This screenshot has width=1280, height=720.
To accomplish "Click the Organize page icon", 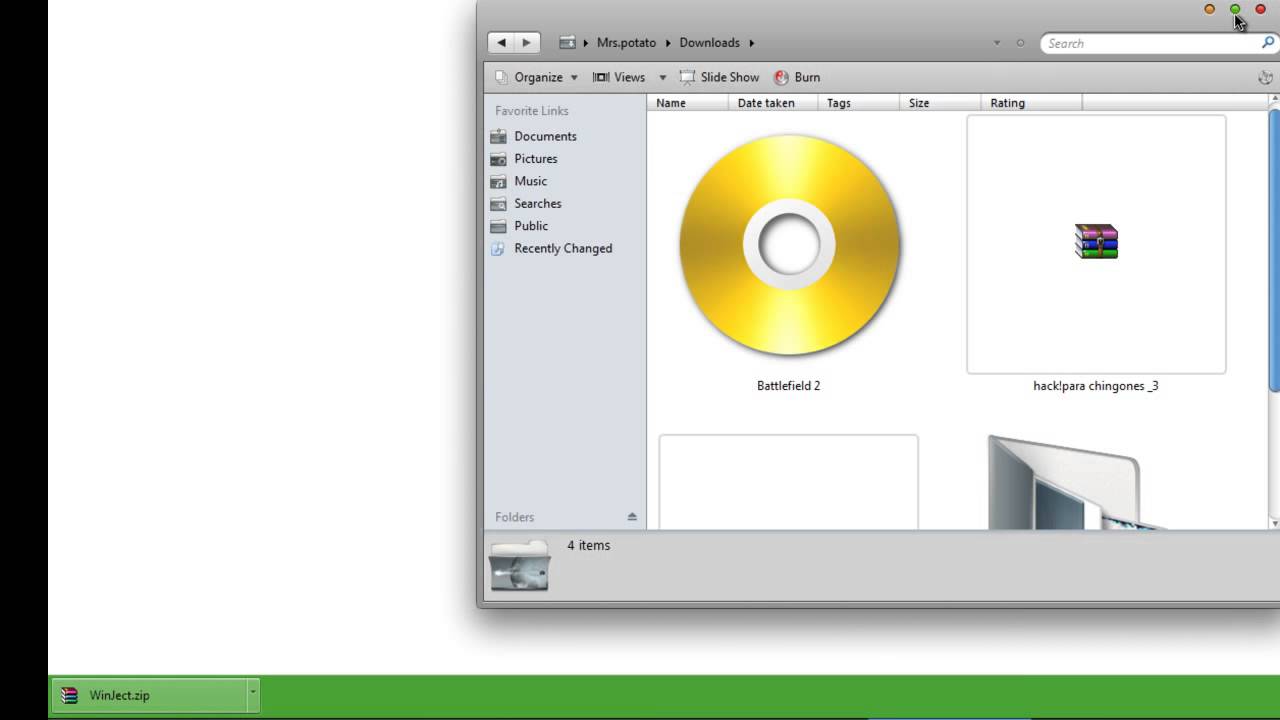I will [x=502, y=77].
